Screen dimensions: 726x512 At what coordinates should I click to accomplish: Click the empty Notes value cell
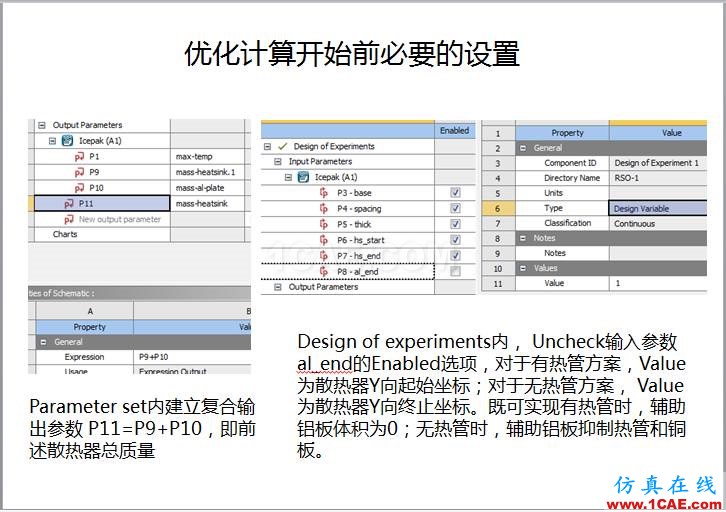pos(658,253)
